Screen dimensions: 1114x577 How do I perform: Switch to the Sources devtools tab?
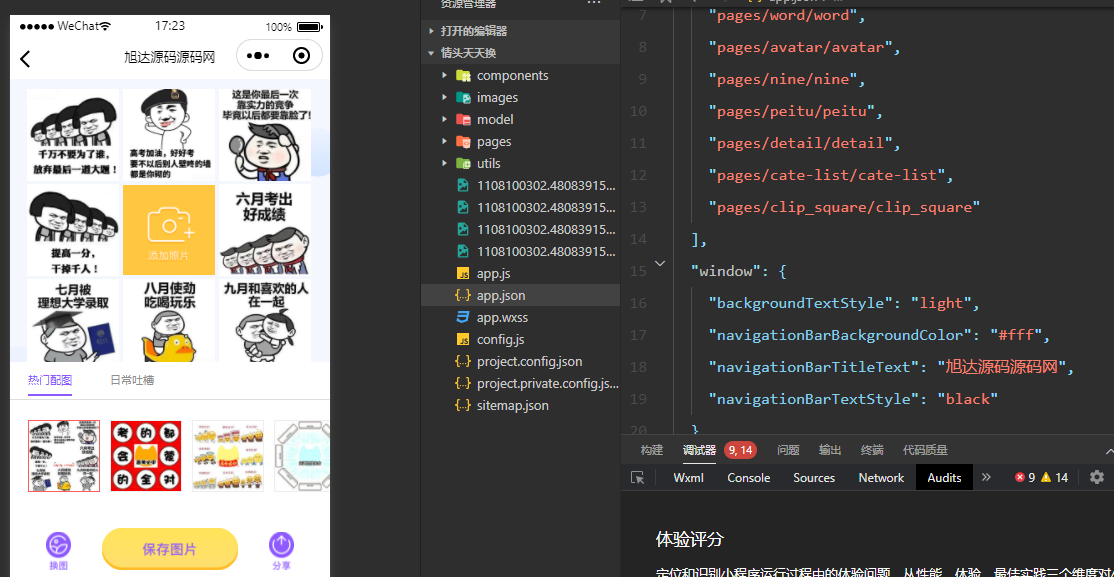[814, 478]
